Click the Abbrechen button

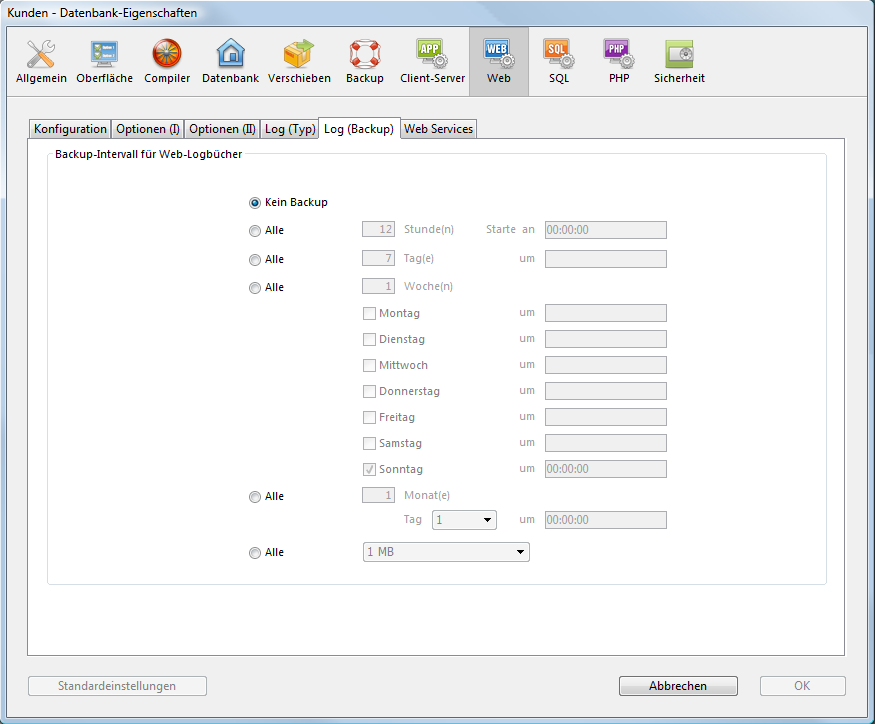(x=678, y=686)
